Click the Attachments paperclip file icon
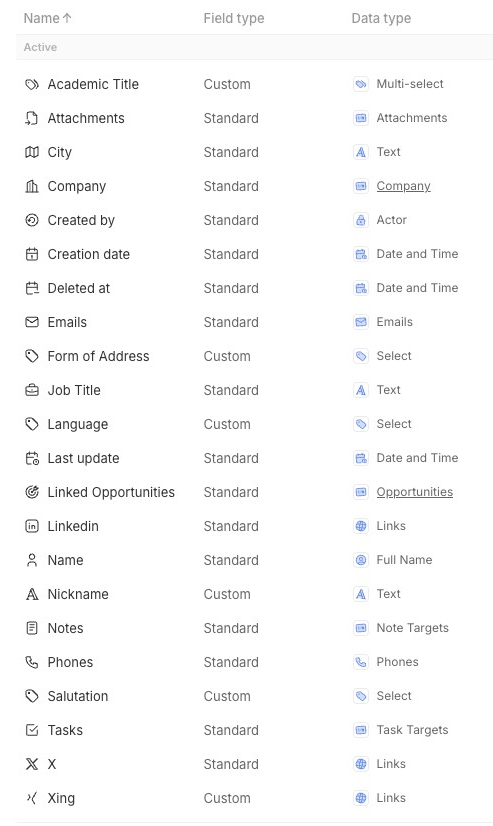 pos(32,118)
